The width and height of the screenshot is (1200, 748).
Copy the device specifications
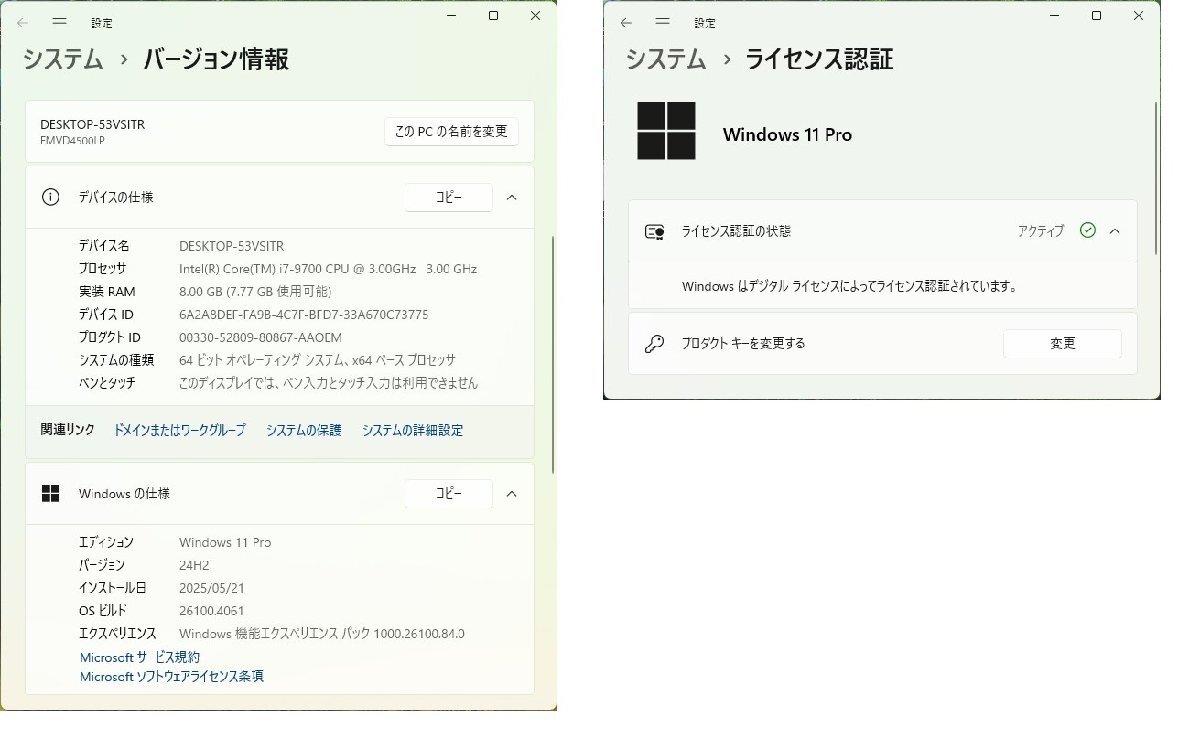(448, 197)
